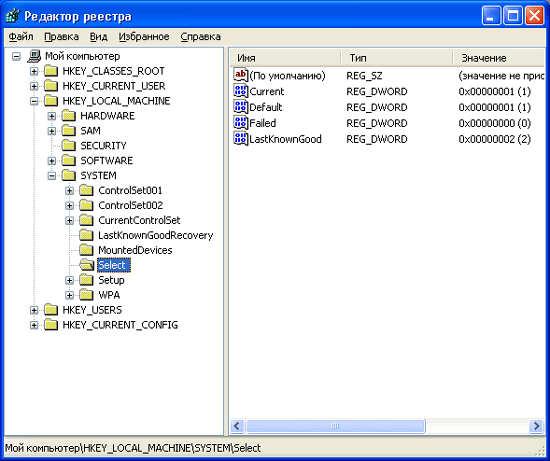Click the DWORD icon of Current value

(x=241, y=91)
